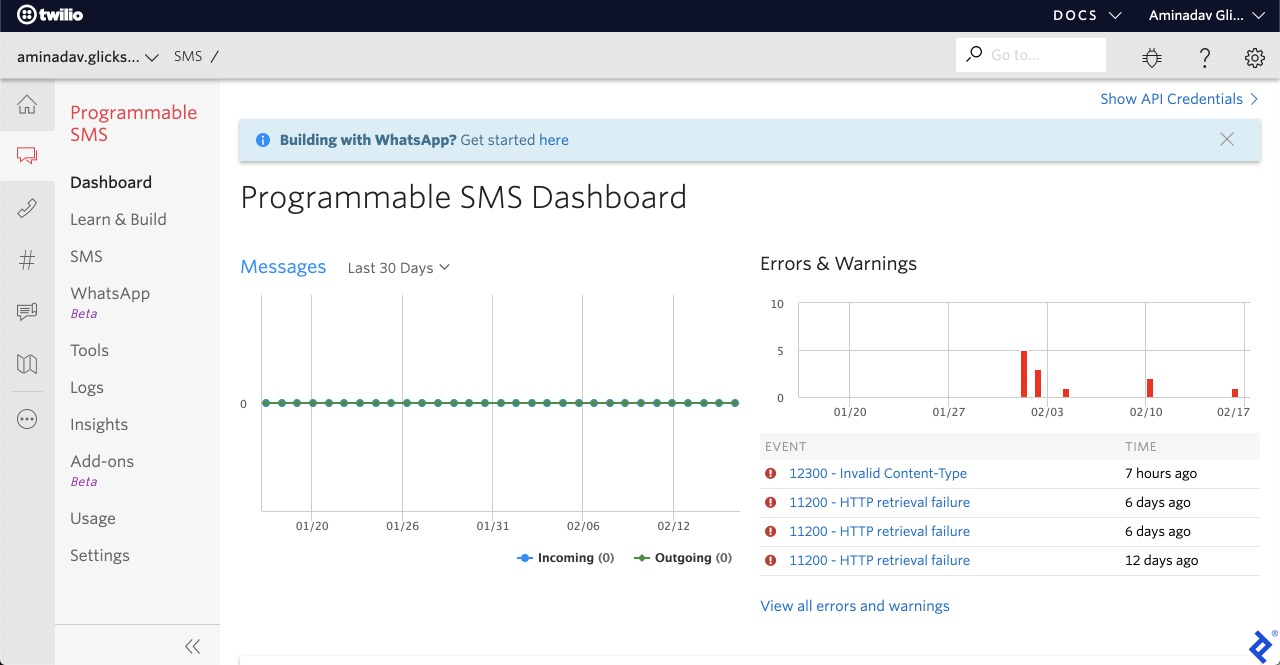Click the red bar near 02/10
Image resolution: width=1280 pixels, height=665 pixels.
tap(1150, 388)
